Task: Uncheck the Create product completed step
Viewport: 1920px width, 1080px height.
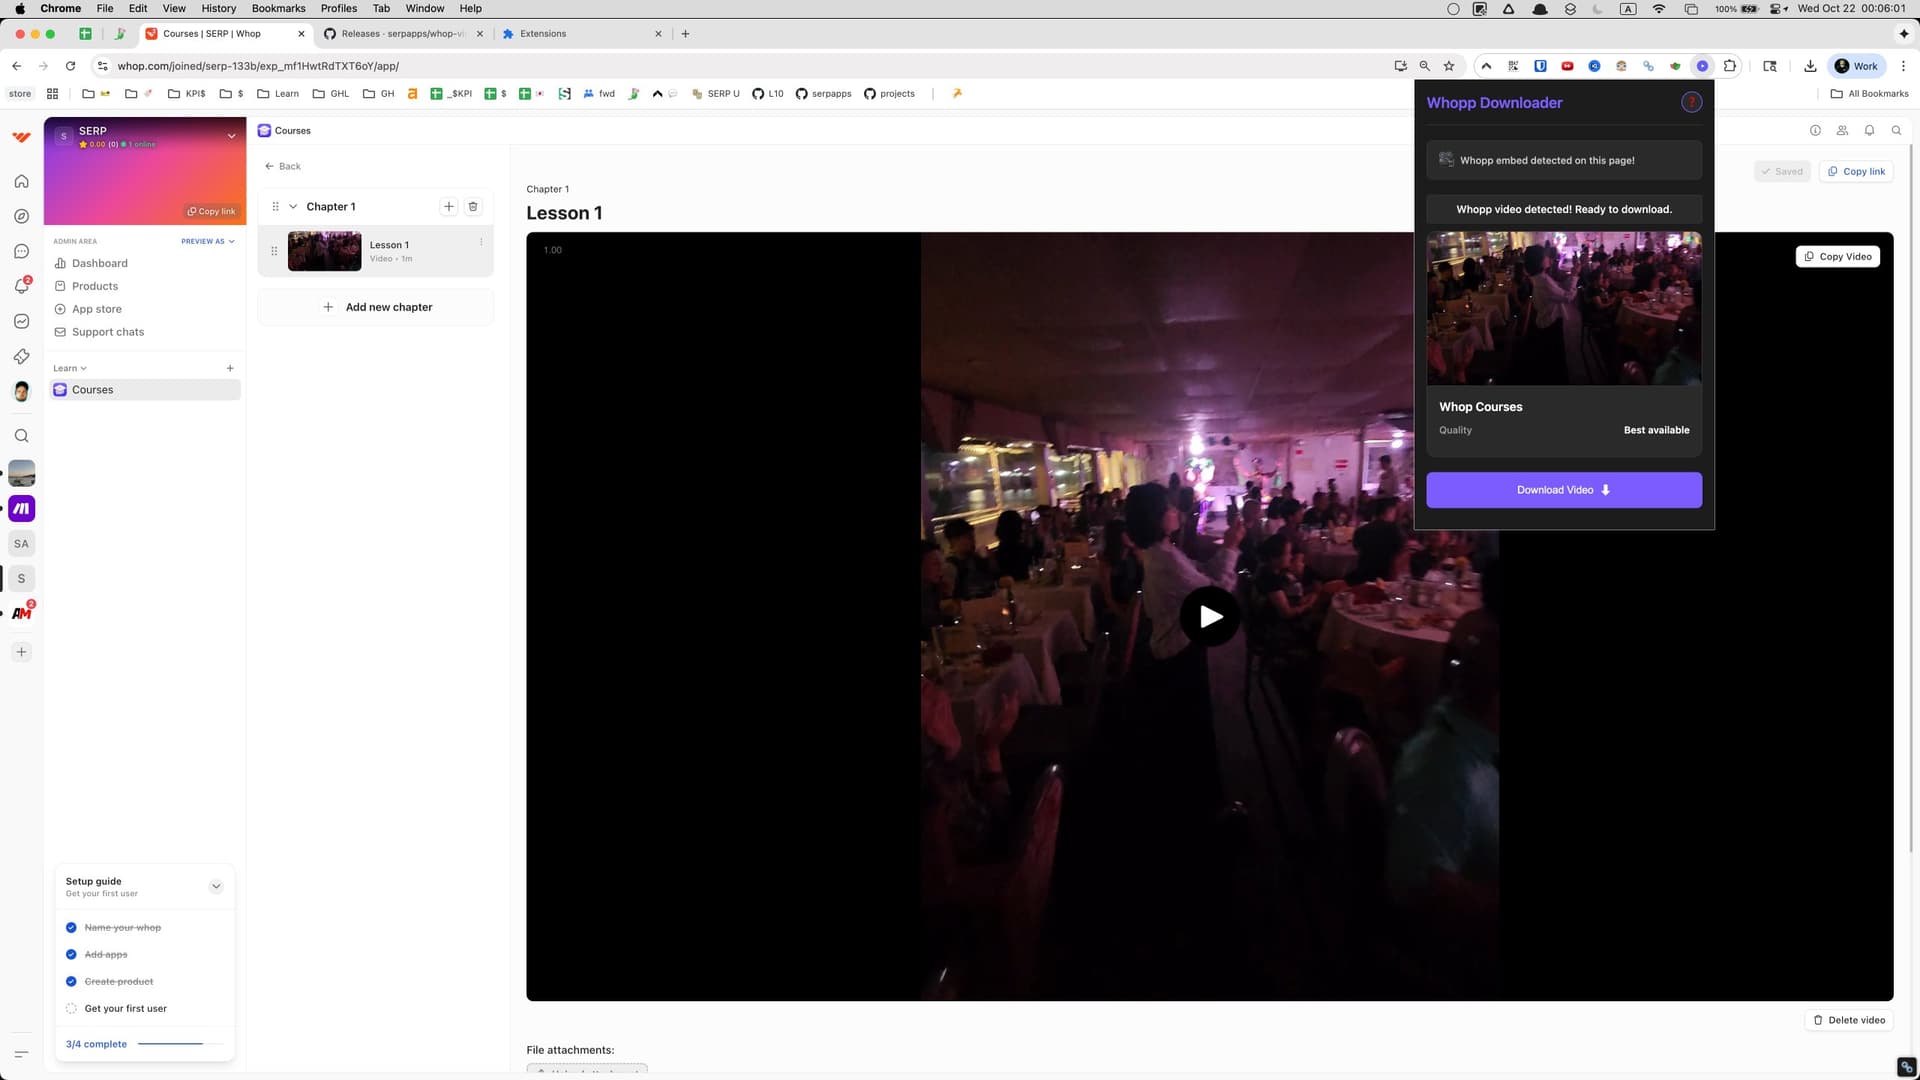Action: point(71,981)
